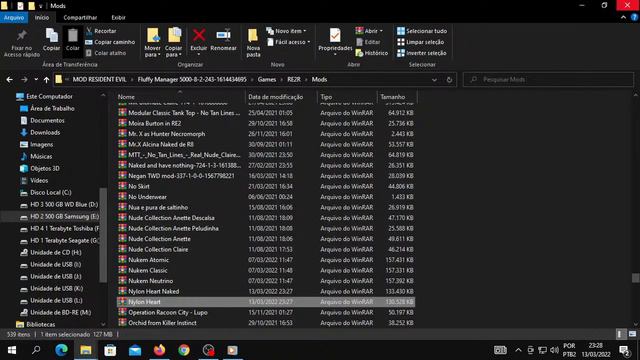Select the No Skirt archive file

(x=139, y=187)
